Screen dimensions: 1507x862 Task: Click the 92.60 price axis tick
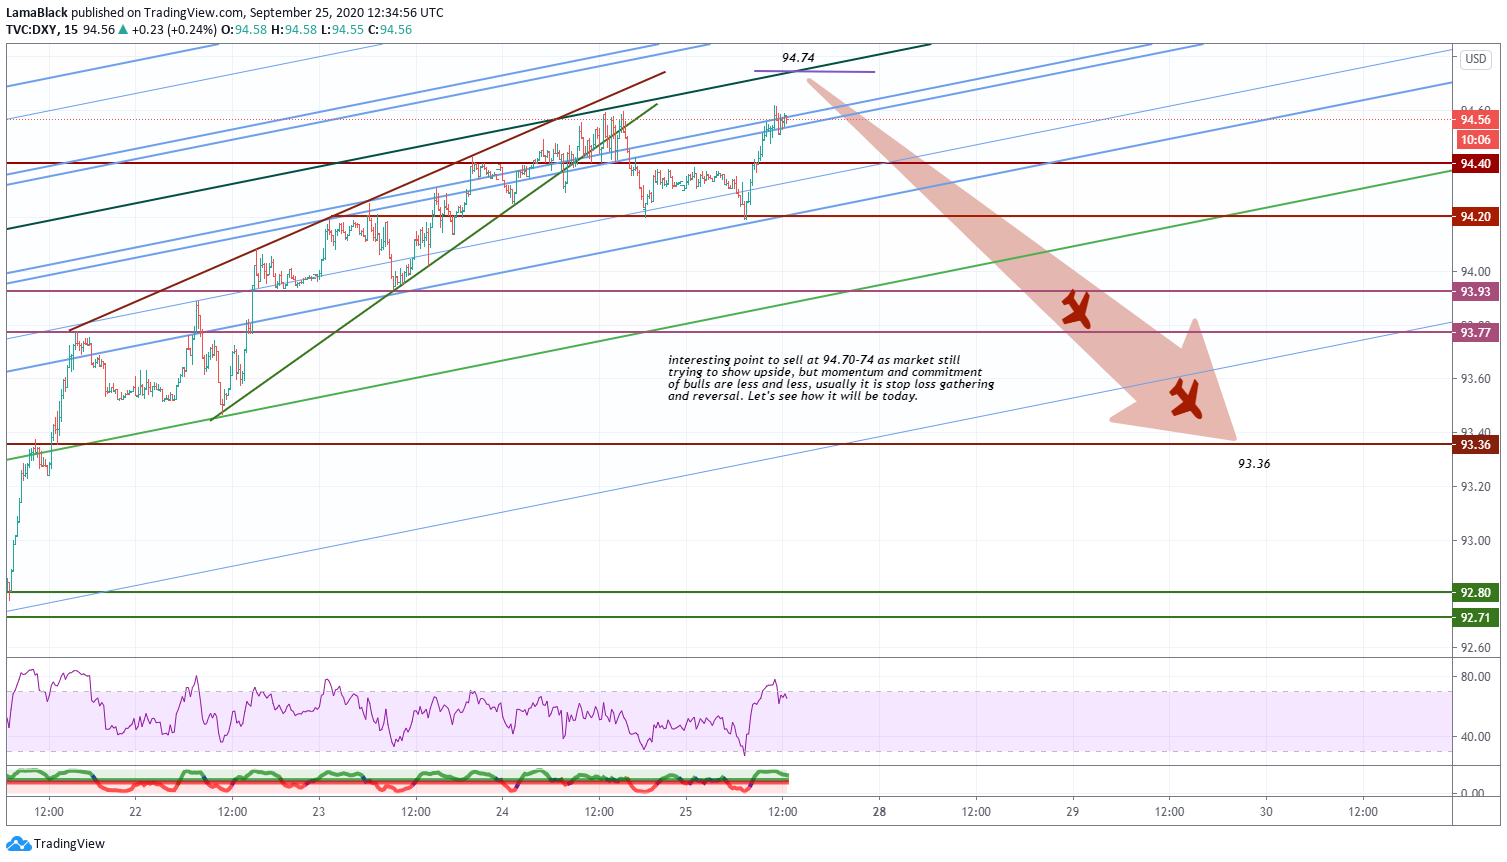tap(1475, 648)
